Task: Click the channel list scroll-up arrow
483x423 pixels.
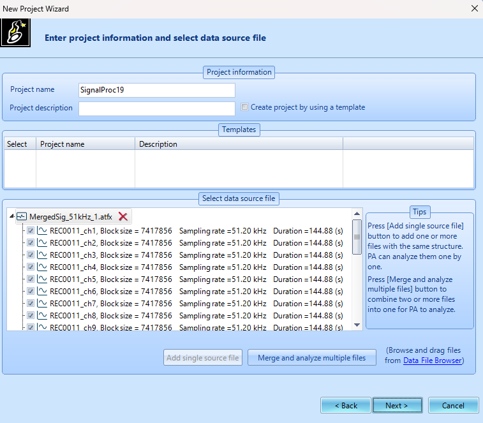Action: click(x=357, y=214)
